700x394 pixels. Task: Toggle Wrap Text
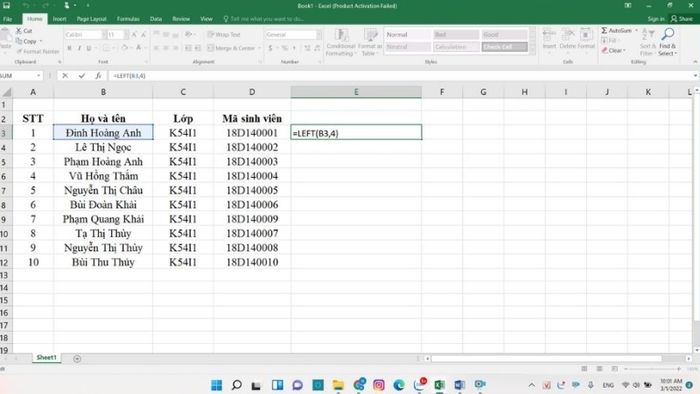coord(224,34)
